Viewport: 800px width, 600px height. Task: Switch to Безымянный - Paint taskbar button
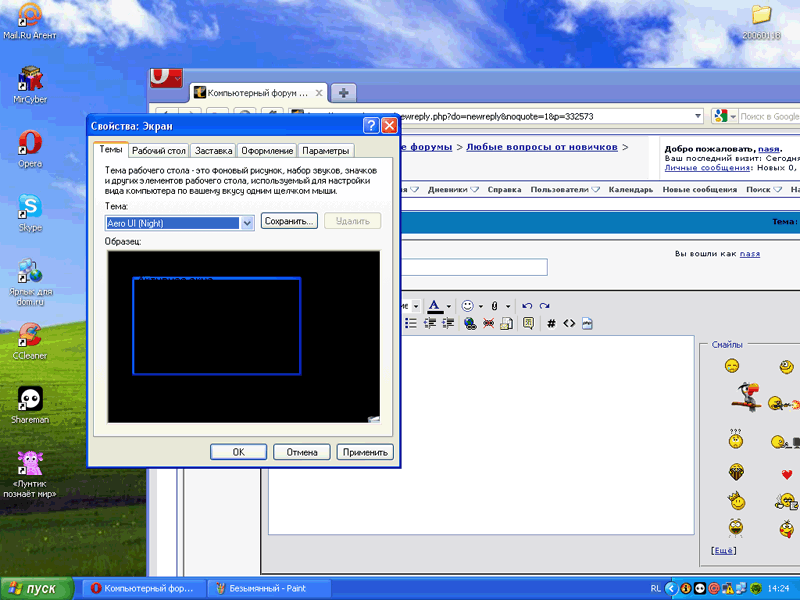pyautogui.click(x=269, y=588)
